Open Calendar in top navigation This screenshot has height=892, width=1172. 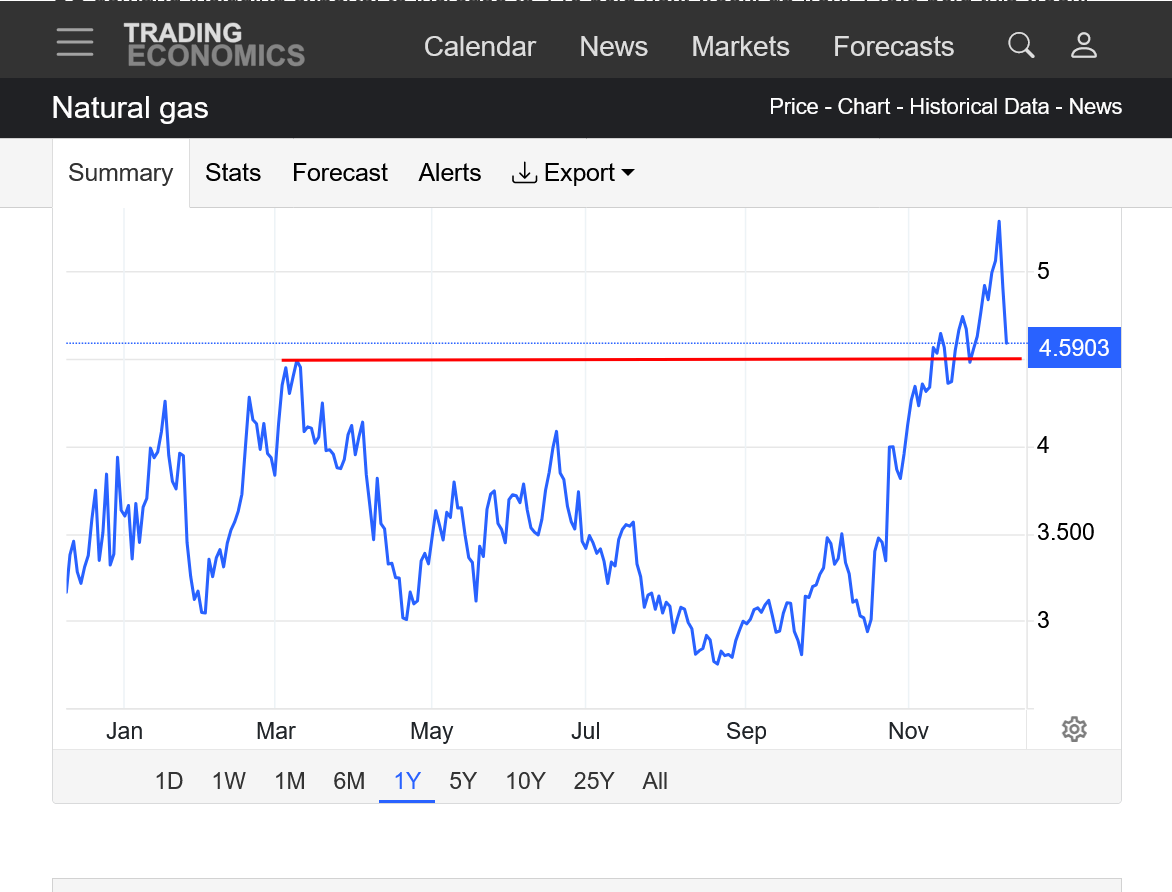[480, 47]
